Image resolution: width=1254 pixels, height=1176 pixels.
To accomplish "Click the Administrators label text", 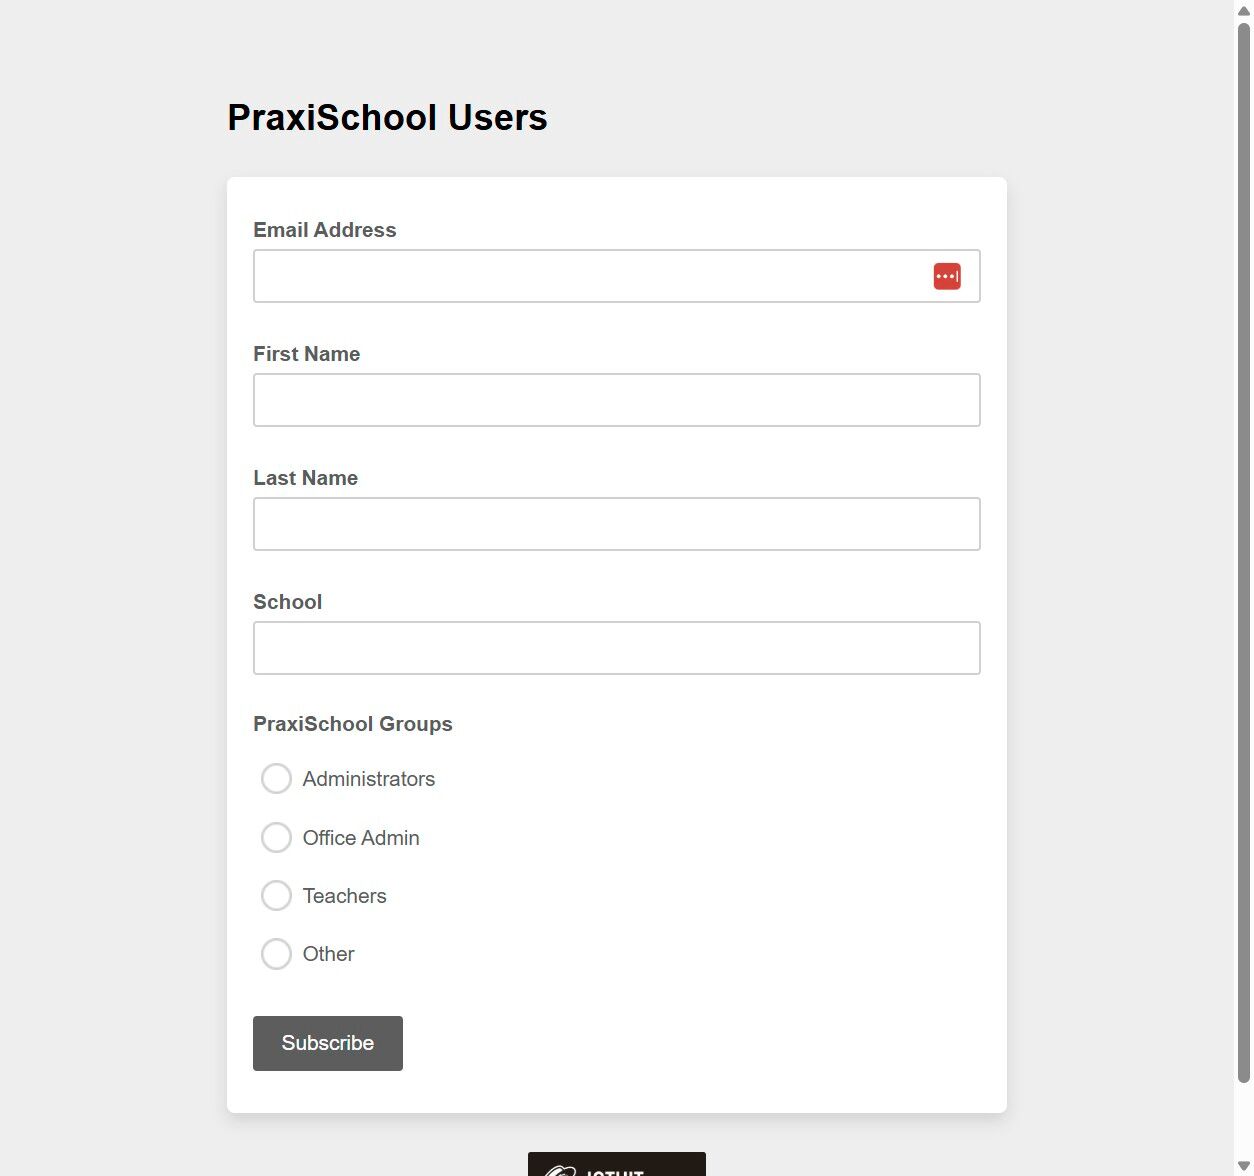I will point(368,779).
